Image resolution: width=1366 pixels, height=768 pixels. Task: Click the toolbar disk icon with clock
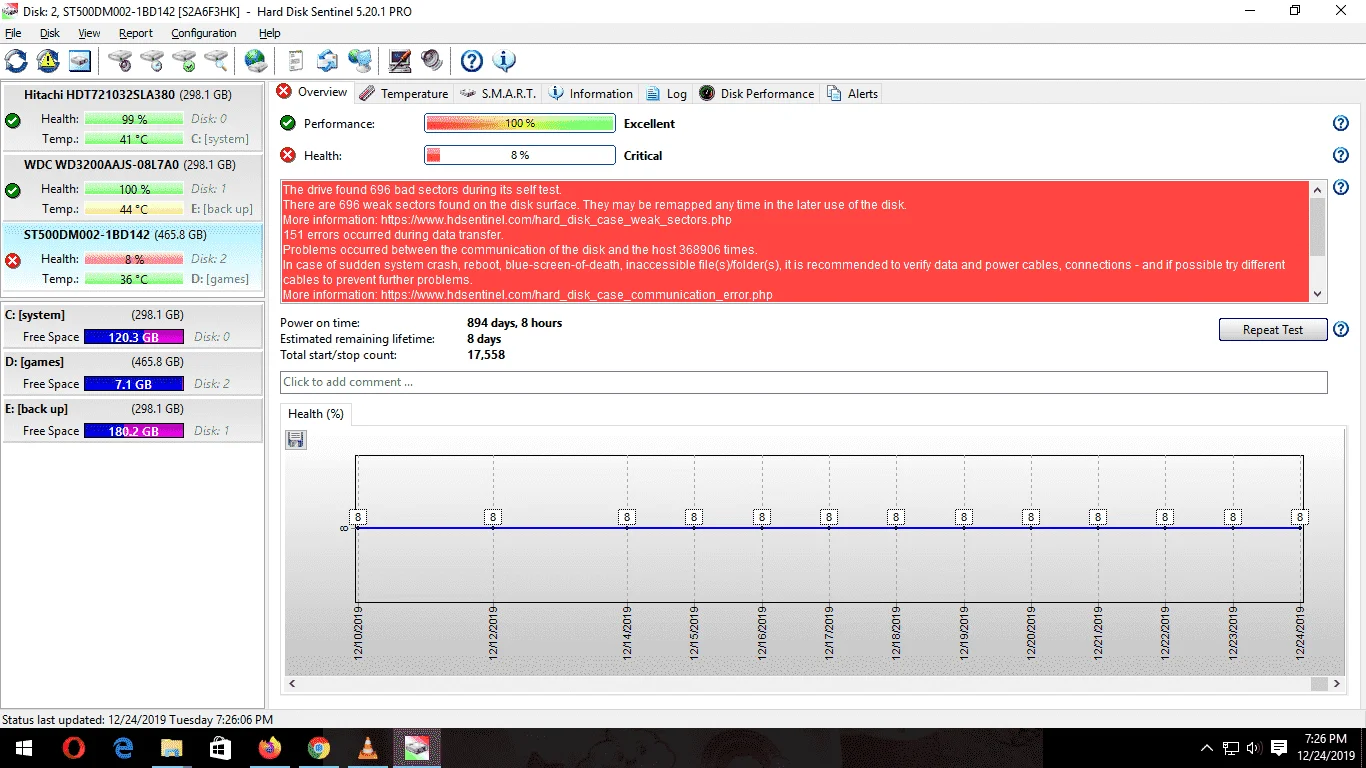[152, 61]
